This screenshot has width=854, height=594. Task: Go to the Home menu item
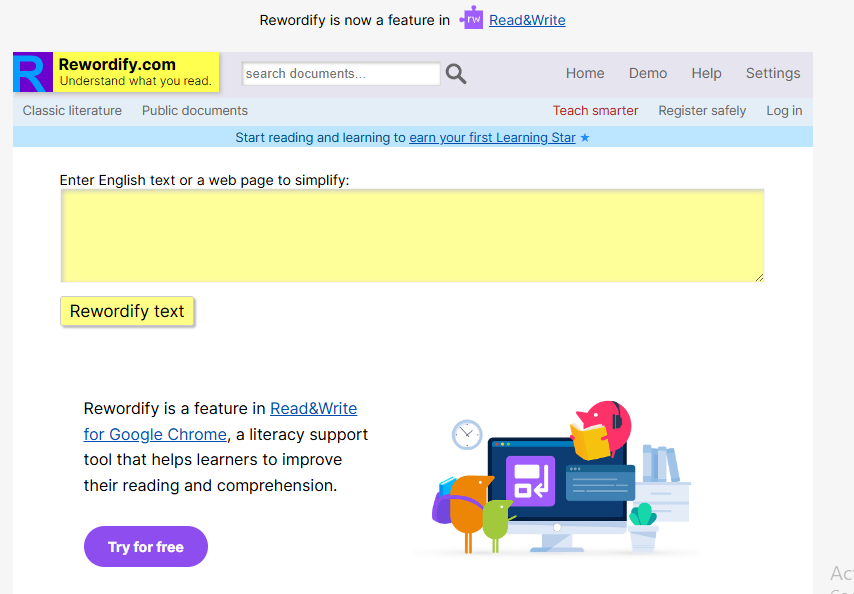point(585,73)
